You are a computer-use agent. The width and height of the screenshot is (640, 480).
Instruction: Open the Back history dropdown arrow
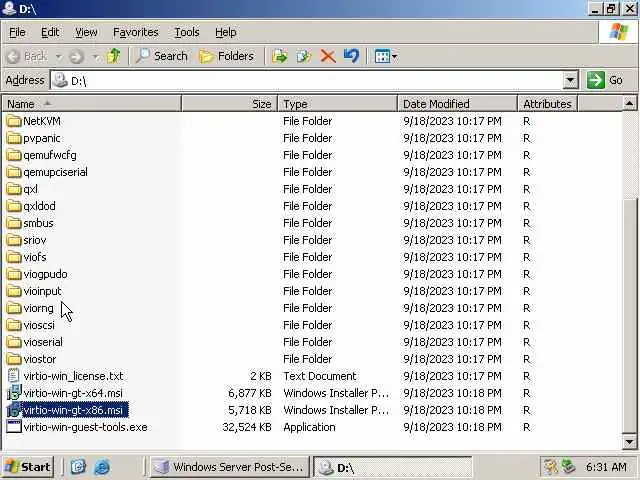tap(59, 56)
